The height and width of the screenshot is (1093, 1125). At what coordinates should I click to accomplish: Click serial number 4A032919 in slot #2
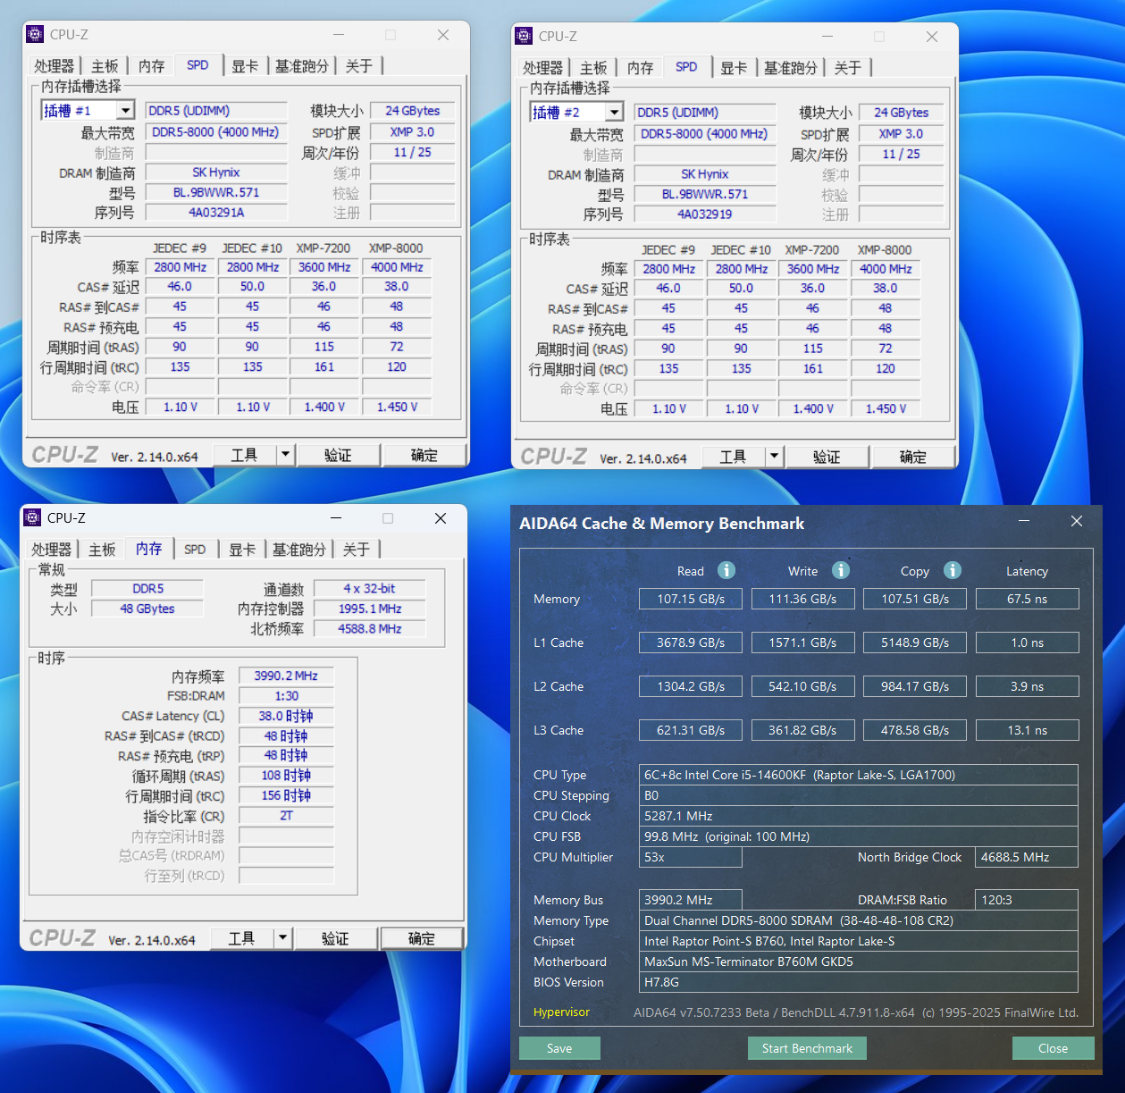coord(705,214)
